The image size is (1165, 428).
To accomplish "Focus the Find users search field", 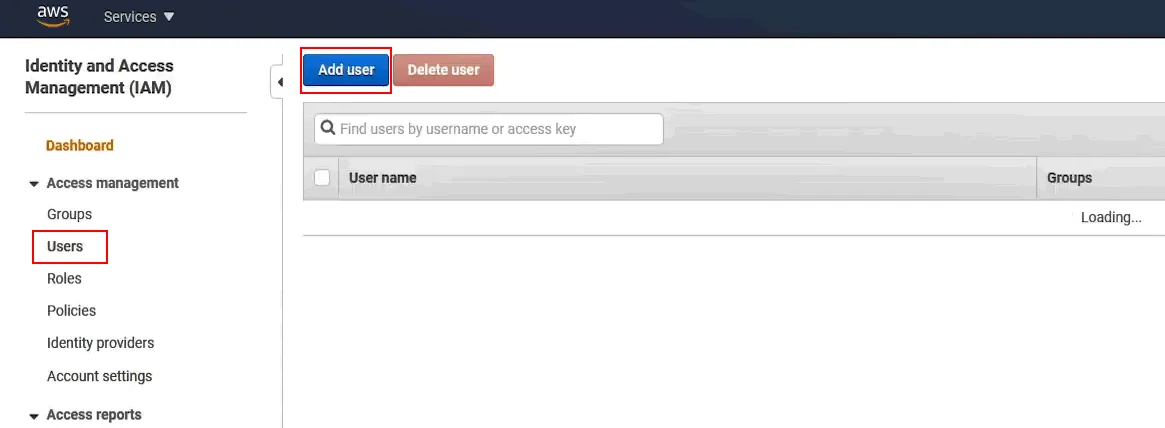I will coord(489,129).
